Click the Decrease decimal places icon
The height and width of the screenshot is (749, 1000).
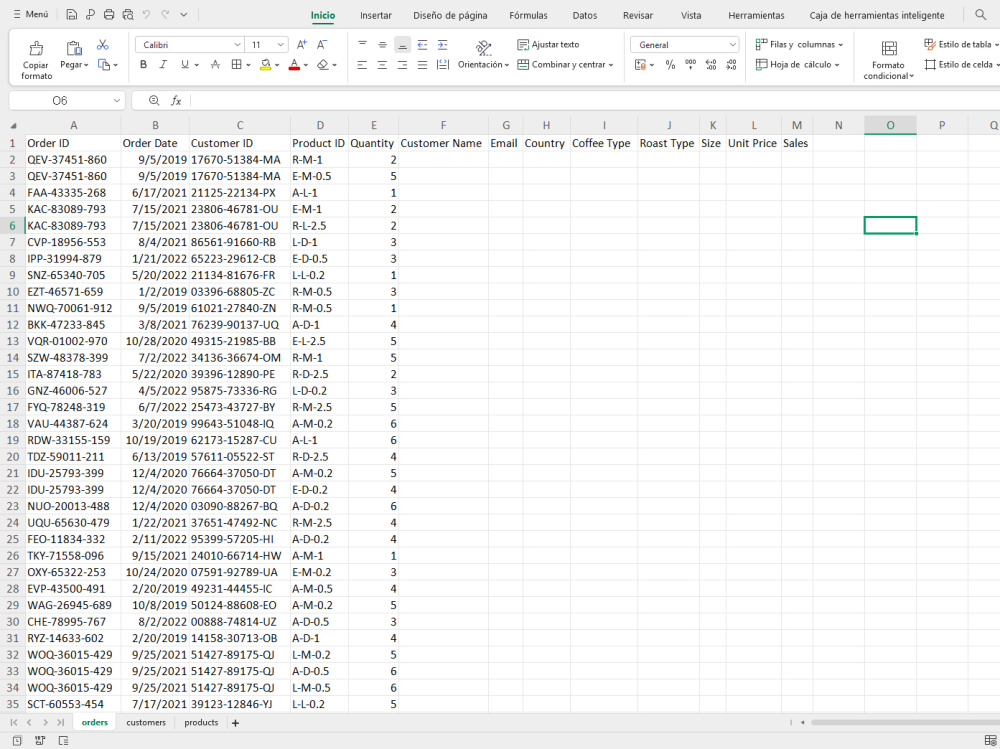click(x=732, y=64)
